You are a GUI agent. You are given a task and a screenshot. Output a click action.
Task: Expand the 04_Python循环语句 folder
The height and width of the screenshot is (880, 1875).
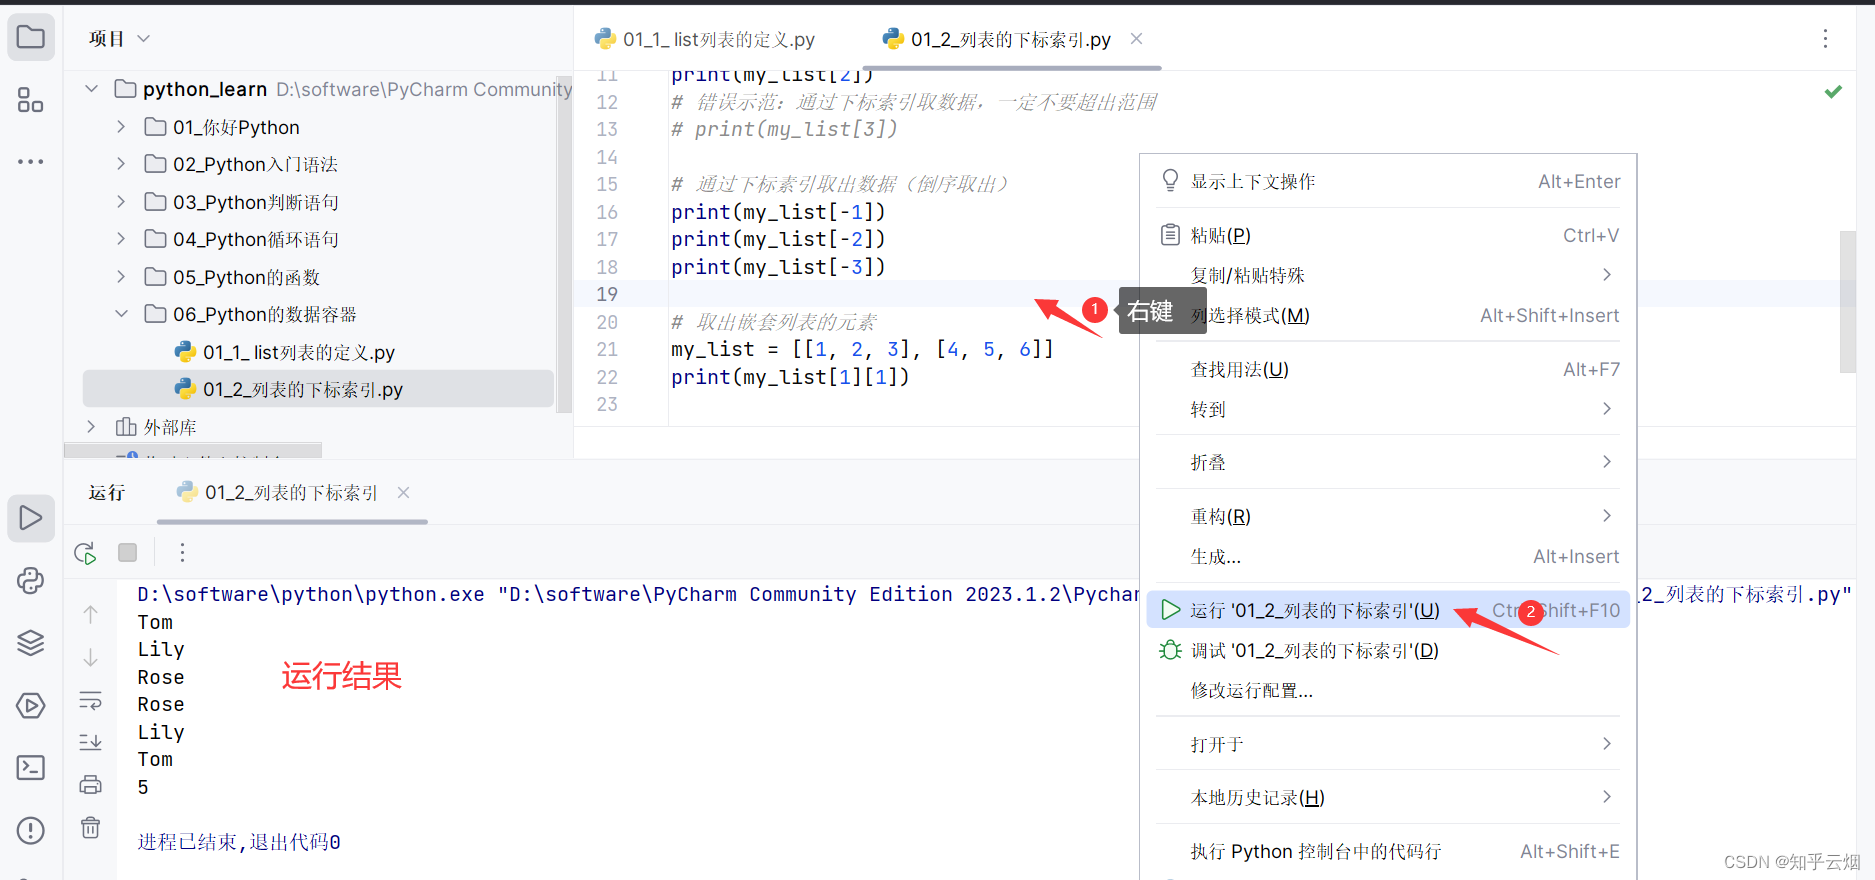[121, 239]
